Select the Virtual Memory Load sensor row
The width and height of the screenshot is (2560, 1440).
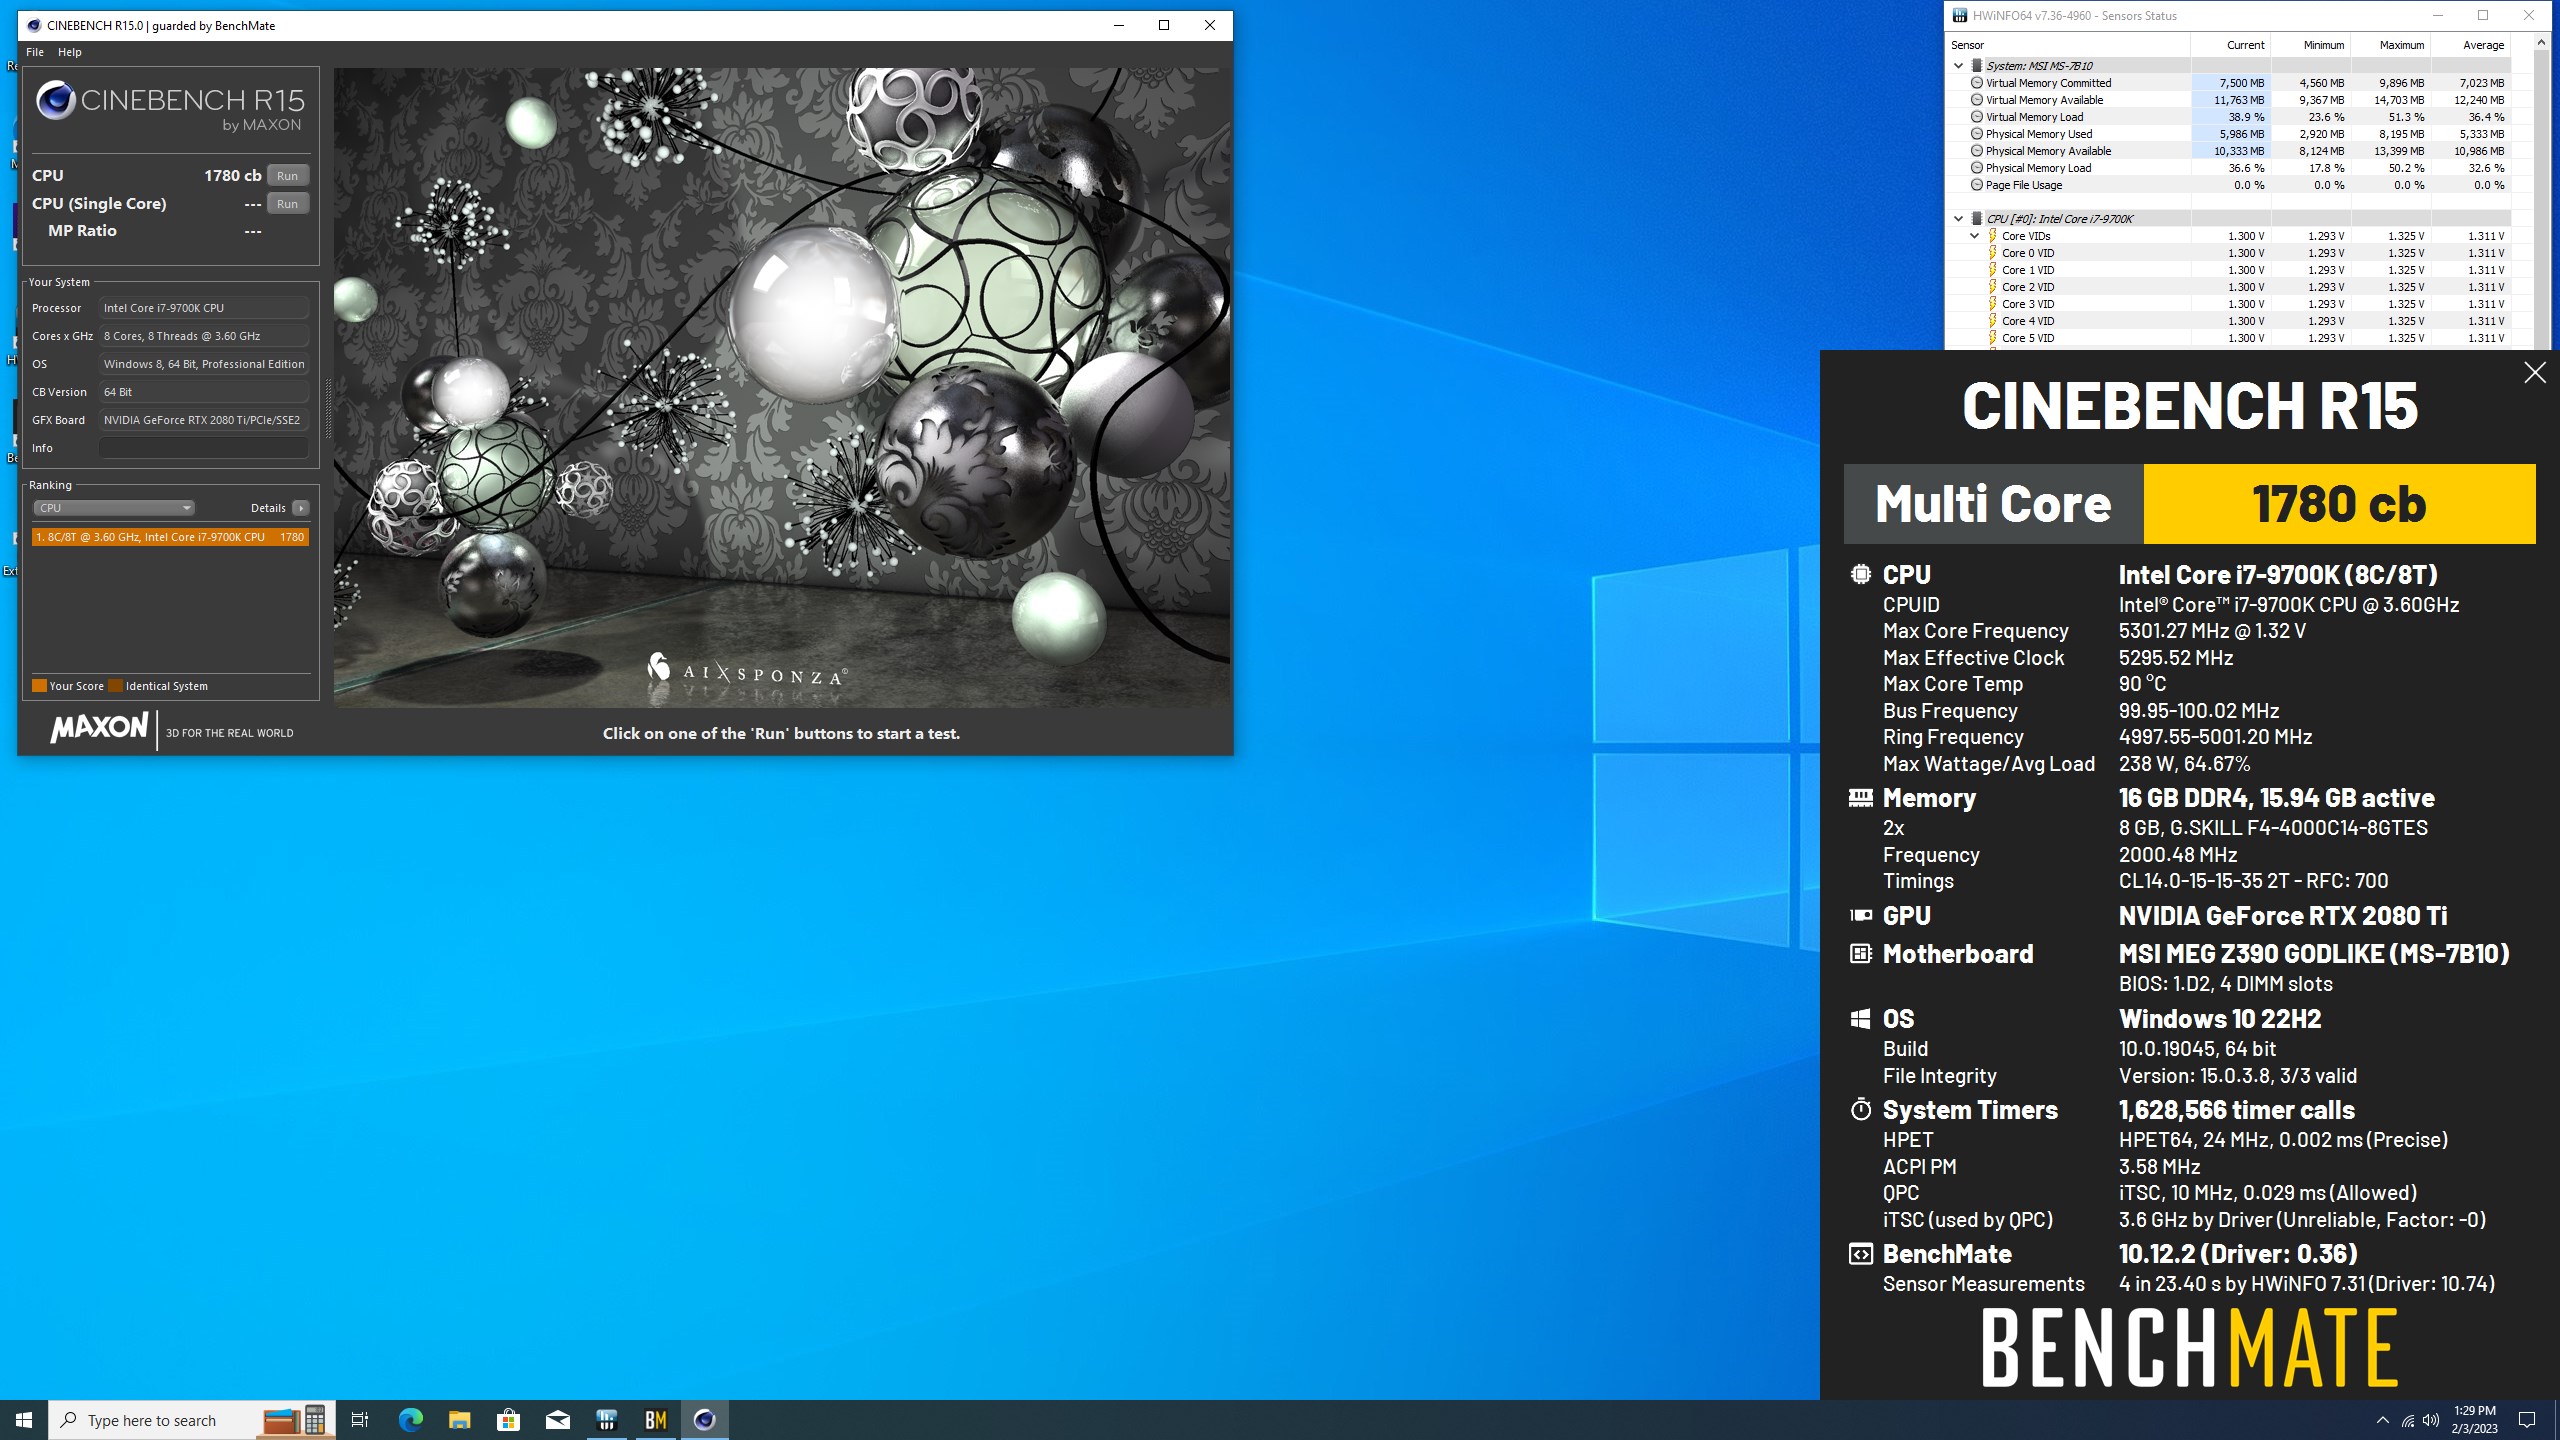pyautogui.click(x=2230, y=117)
